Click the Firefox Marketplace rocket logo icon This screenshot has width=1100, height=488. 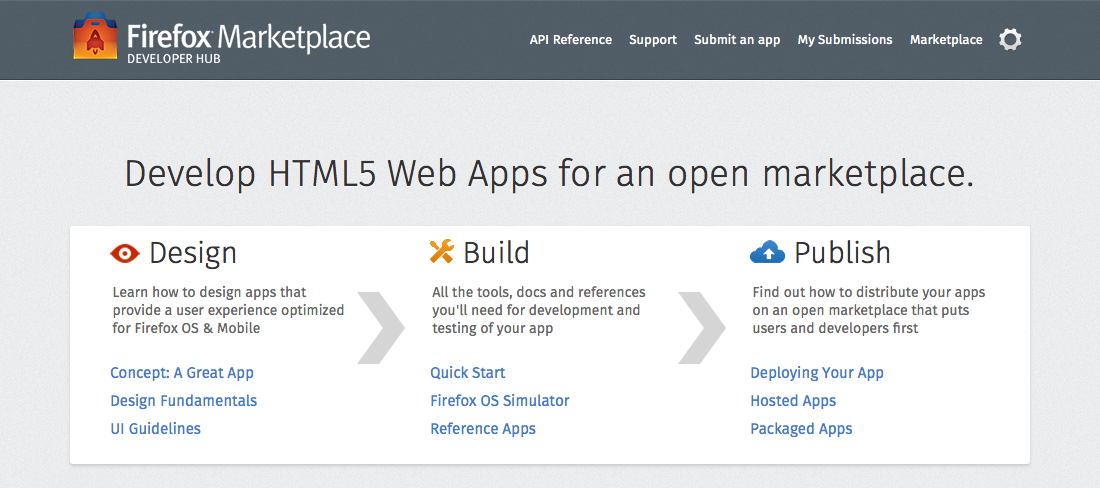click(95, 36)
